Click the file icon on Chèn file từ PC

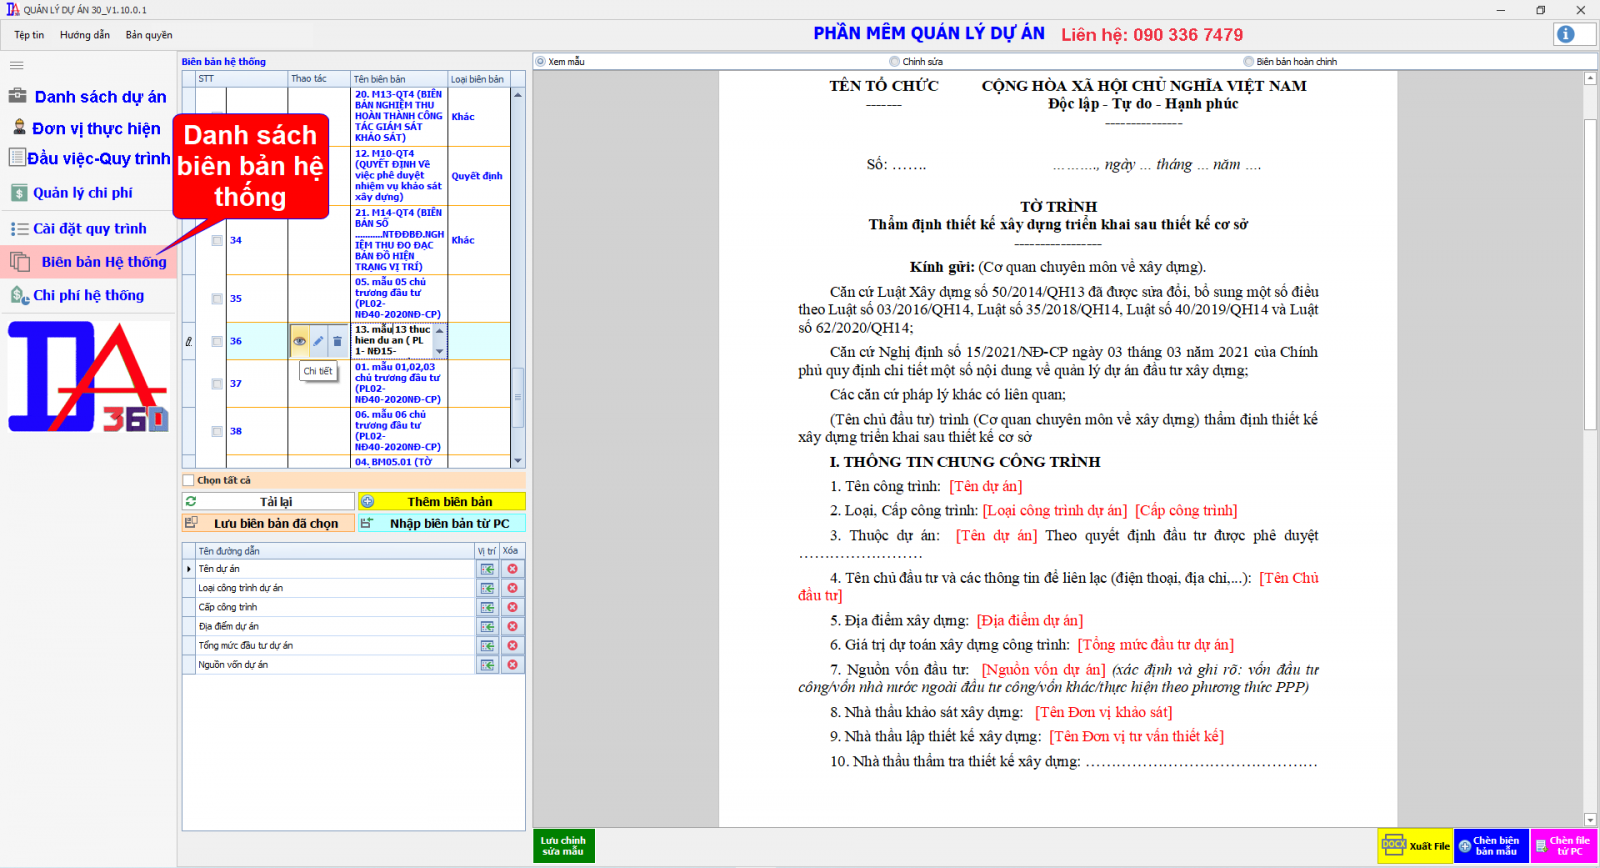tap(1541, 846)
